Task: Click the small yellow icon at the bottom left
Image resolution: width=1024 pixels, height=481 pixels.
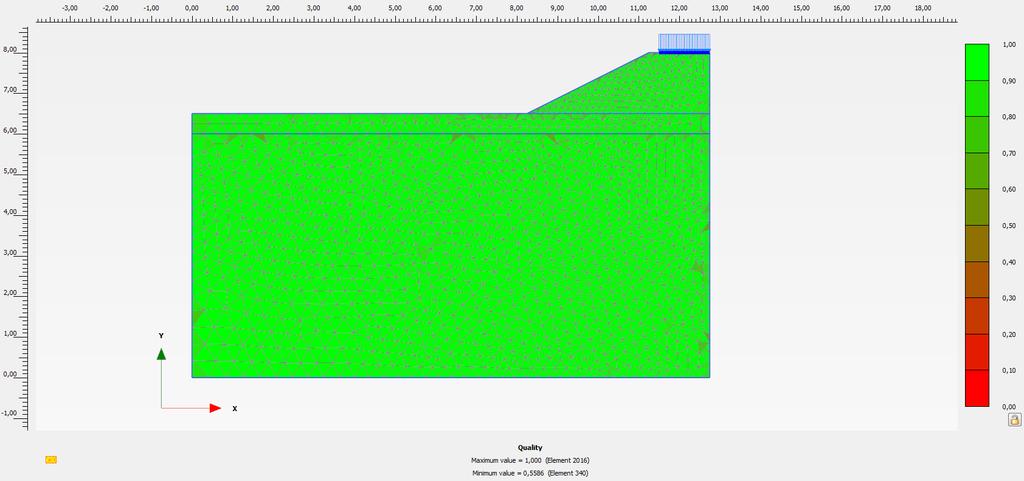Action: click(51, 459)
